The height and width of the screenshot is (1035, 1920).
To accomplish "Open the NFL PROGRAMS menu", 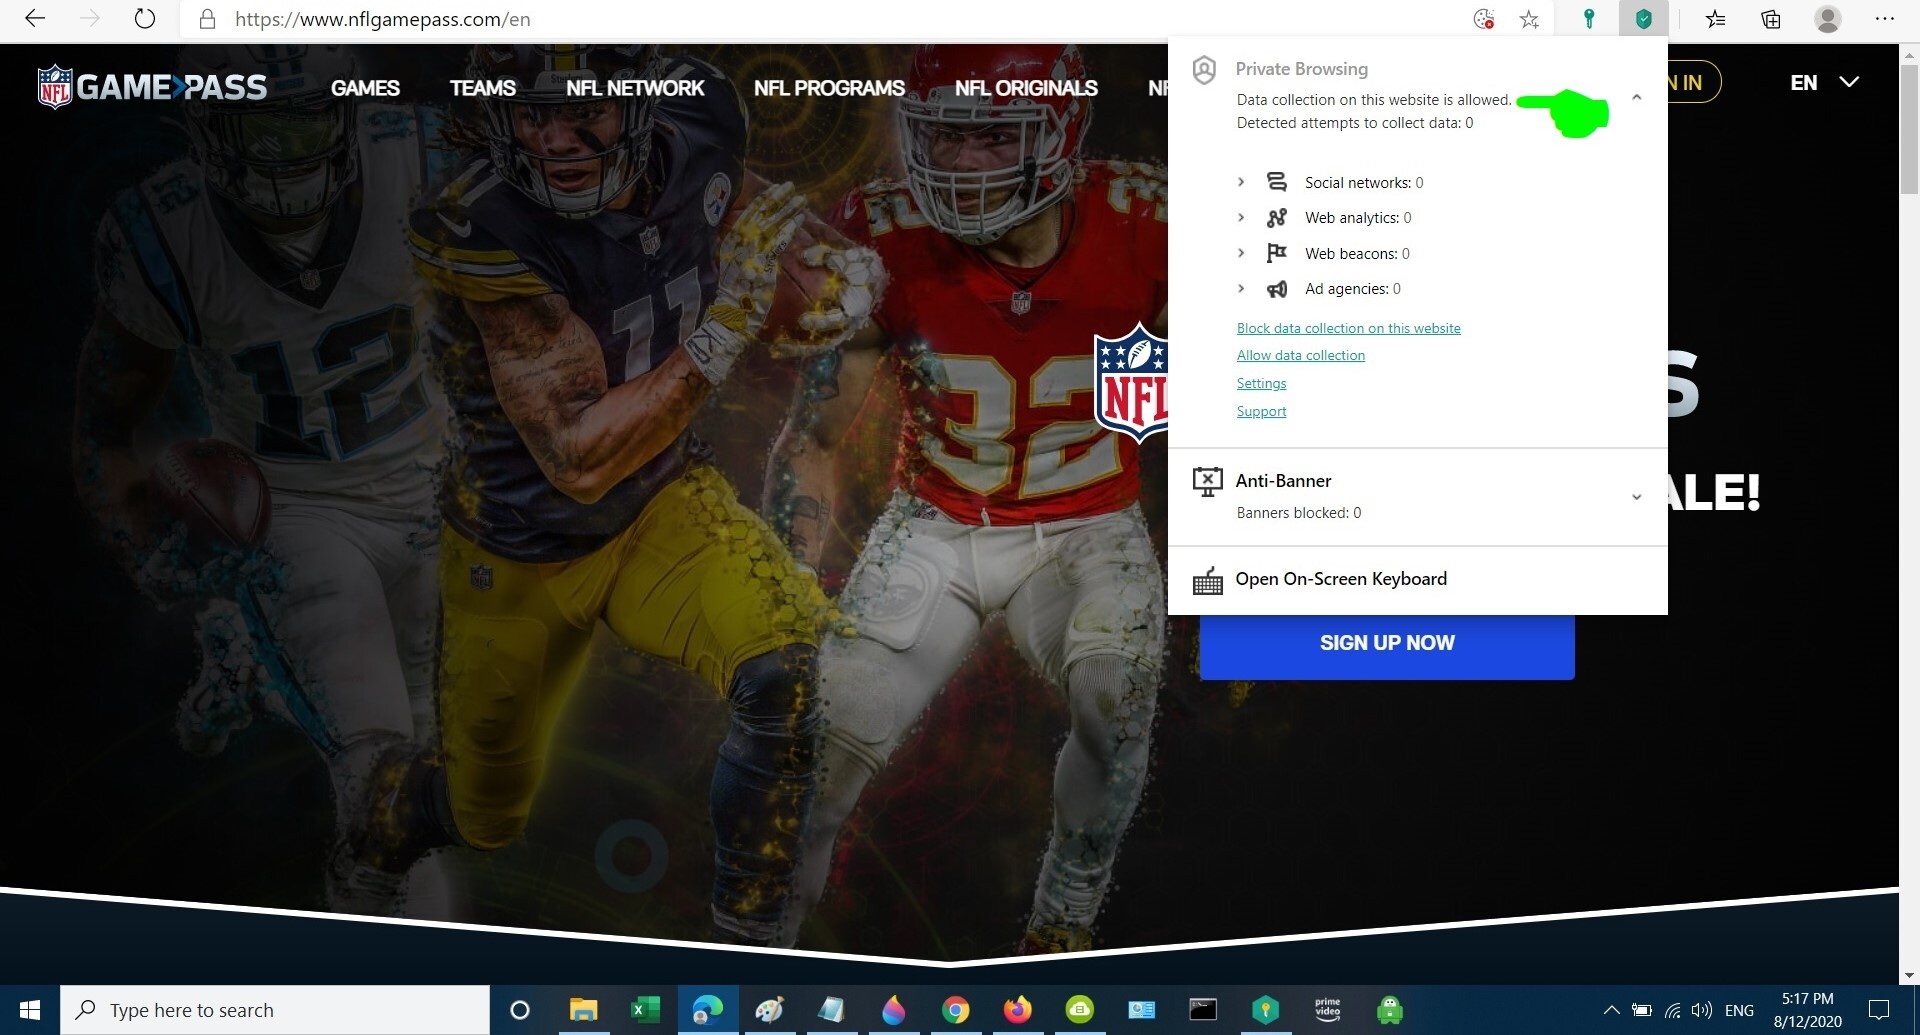I will pos(829,88).
